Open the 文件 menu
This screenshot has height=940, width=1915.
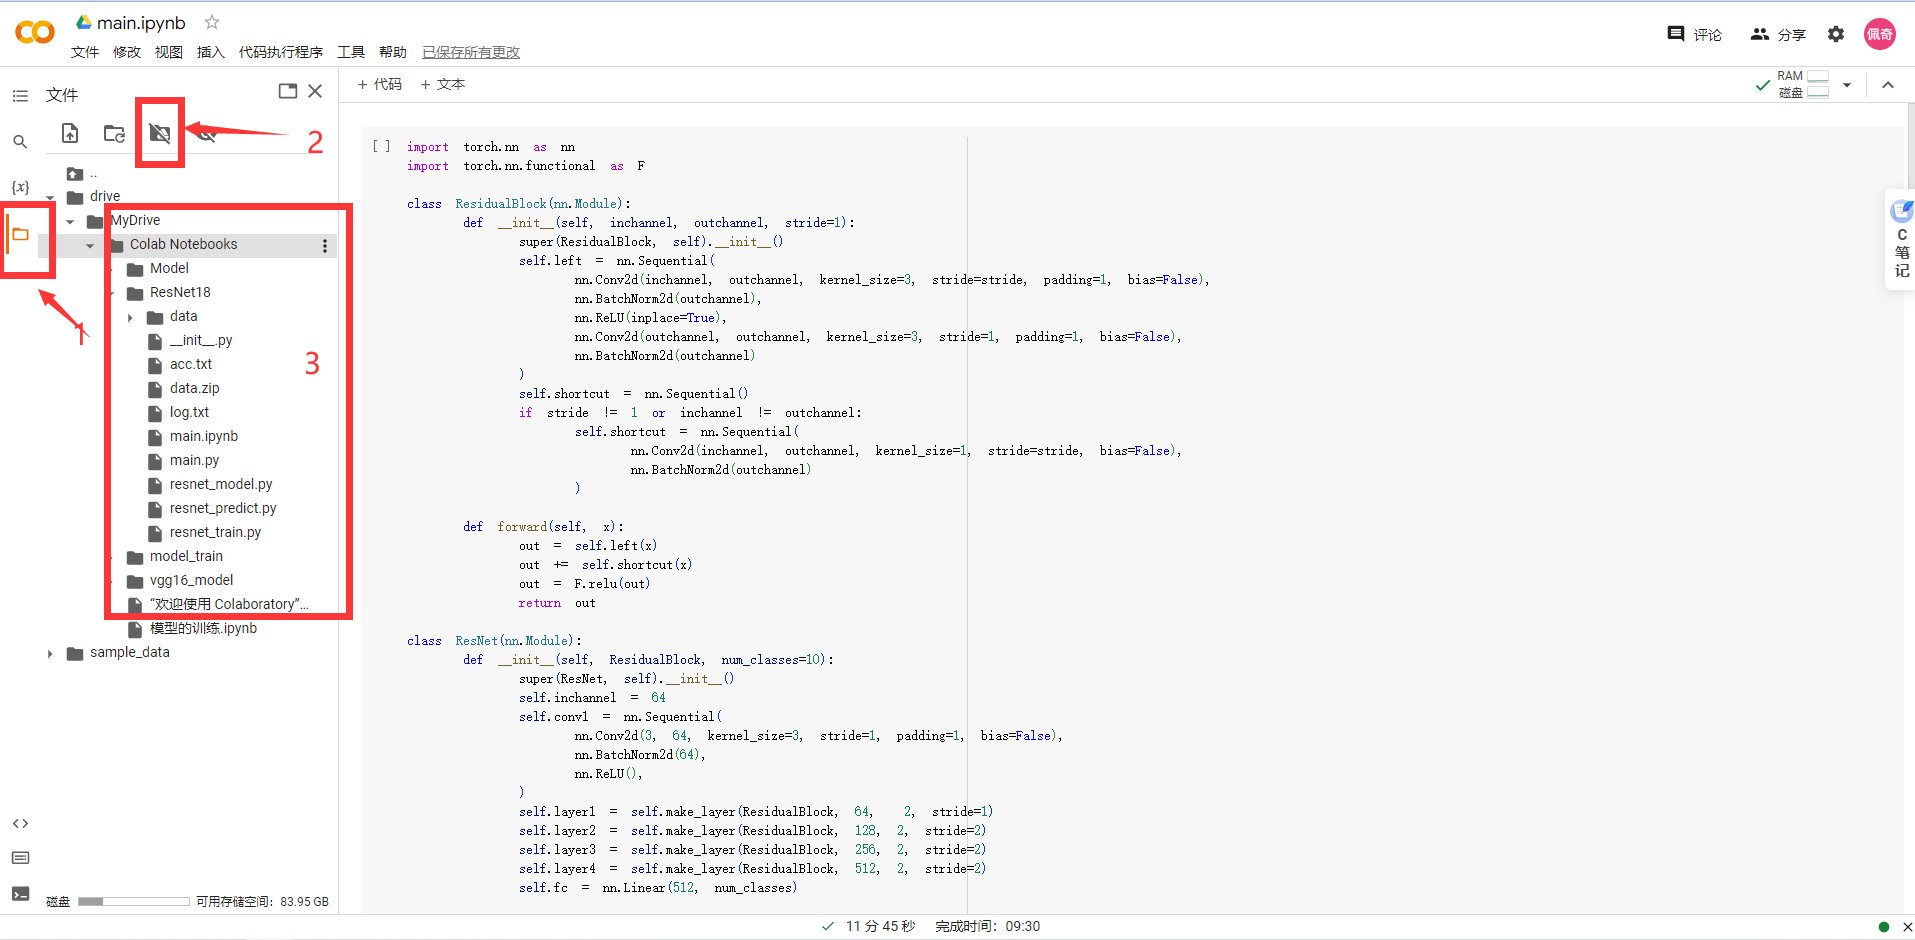coord(85,52)
